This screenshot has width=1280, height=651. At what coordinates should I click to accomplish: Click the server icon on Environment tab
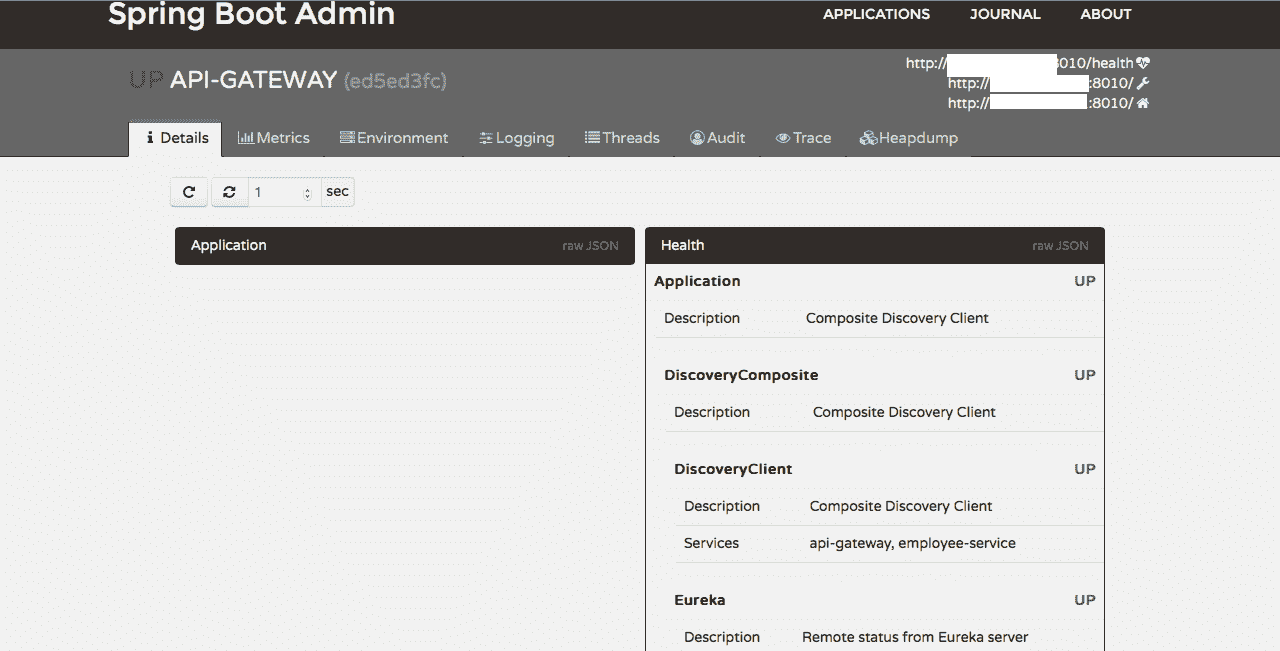[x=347, y=138]
